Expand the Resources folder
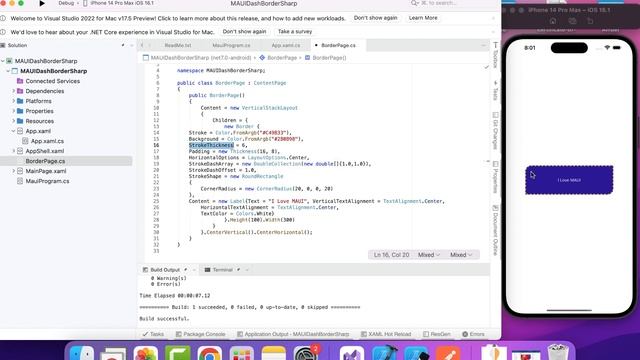640x360 pixels. coord(13,121)
